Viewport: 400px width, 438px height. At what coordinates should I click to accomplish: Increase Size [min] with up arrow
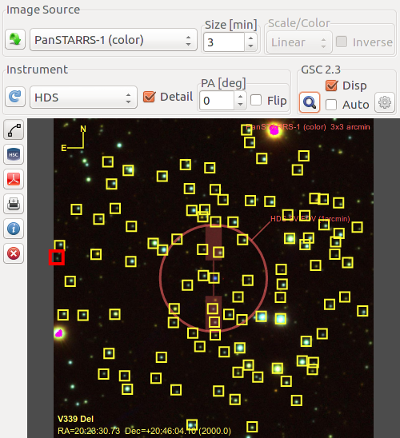tap(251, 38)
